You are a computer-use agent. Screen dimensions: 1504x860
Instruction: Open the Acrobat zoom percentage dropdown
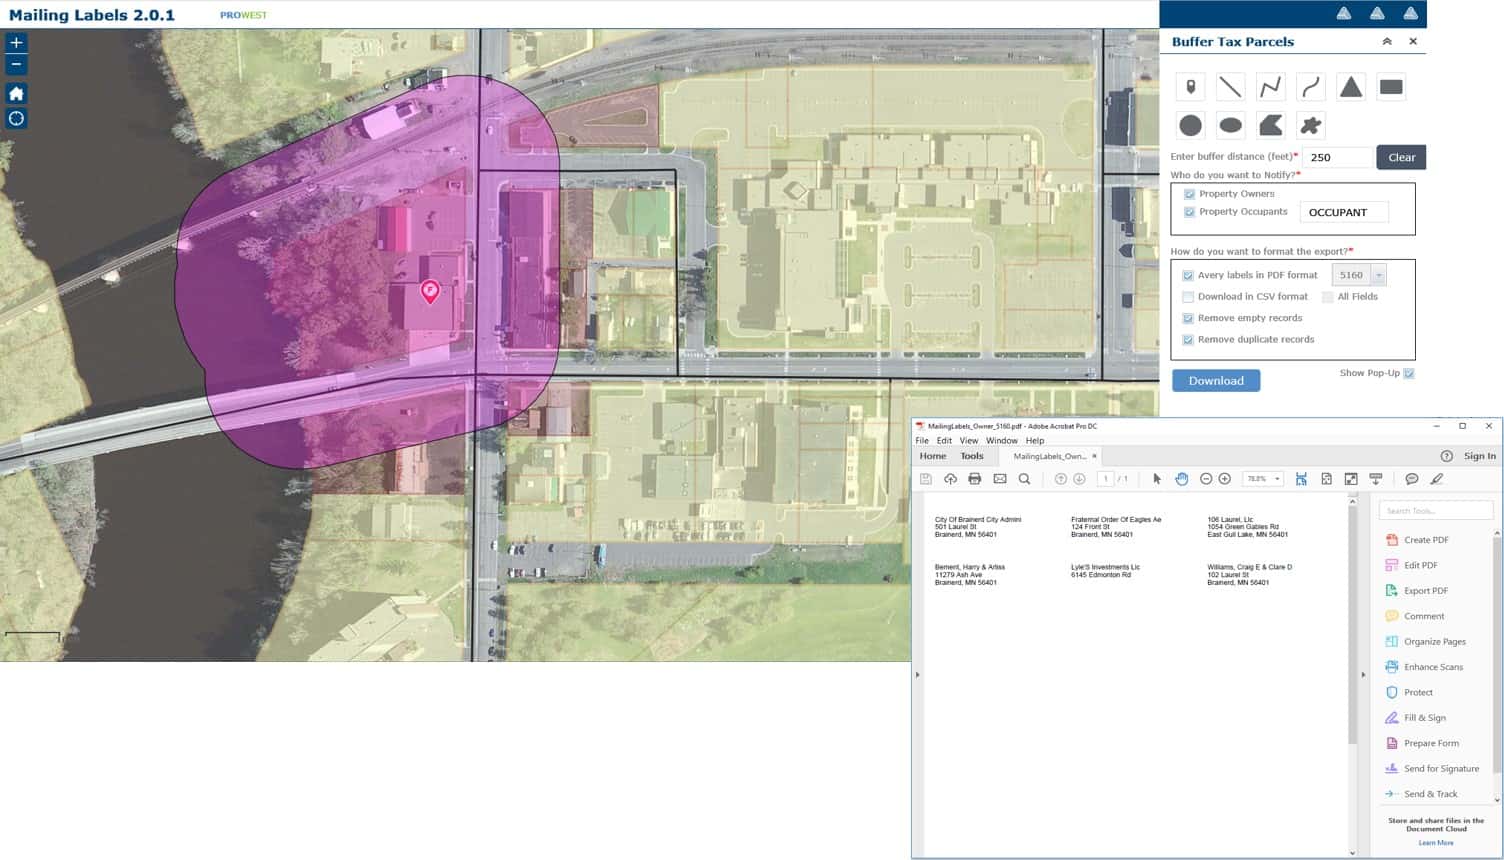pos(1276,479)
